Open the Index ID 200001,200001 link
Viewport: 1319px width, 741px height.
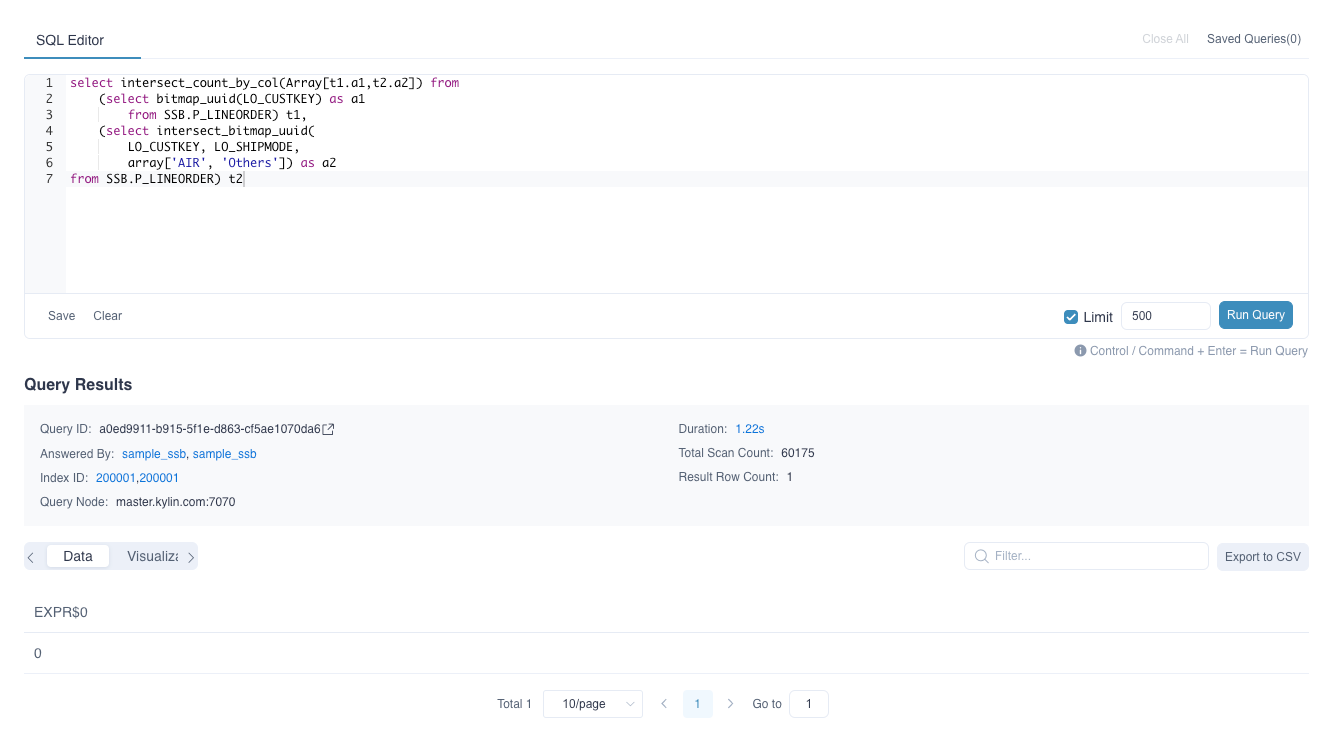click(x=137, y=478)
